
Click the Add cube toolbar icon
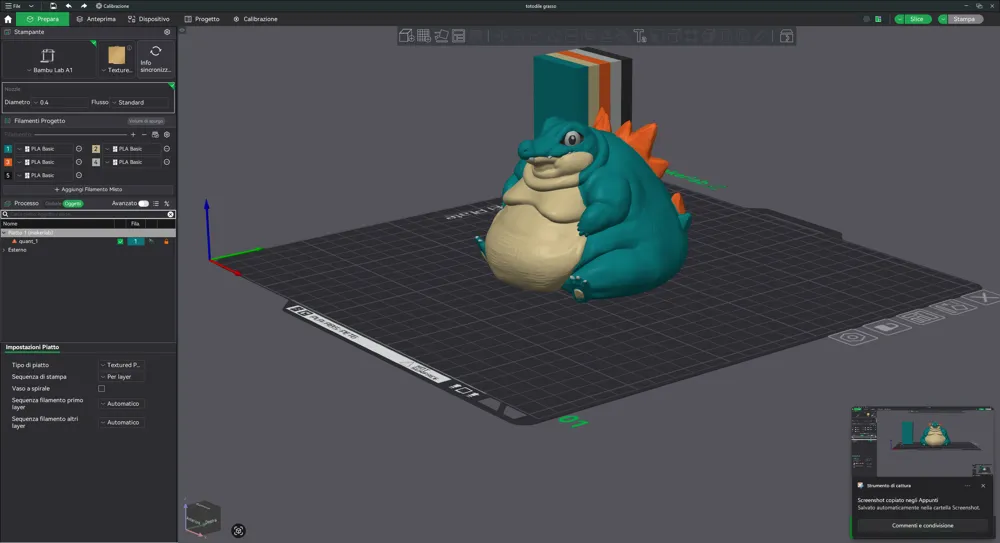coord(406,36)
